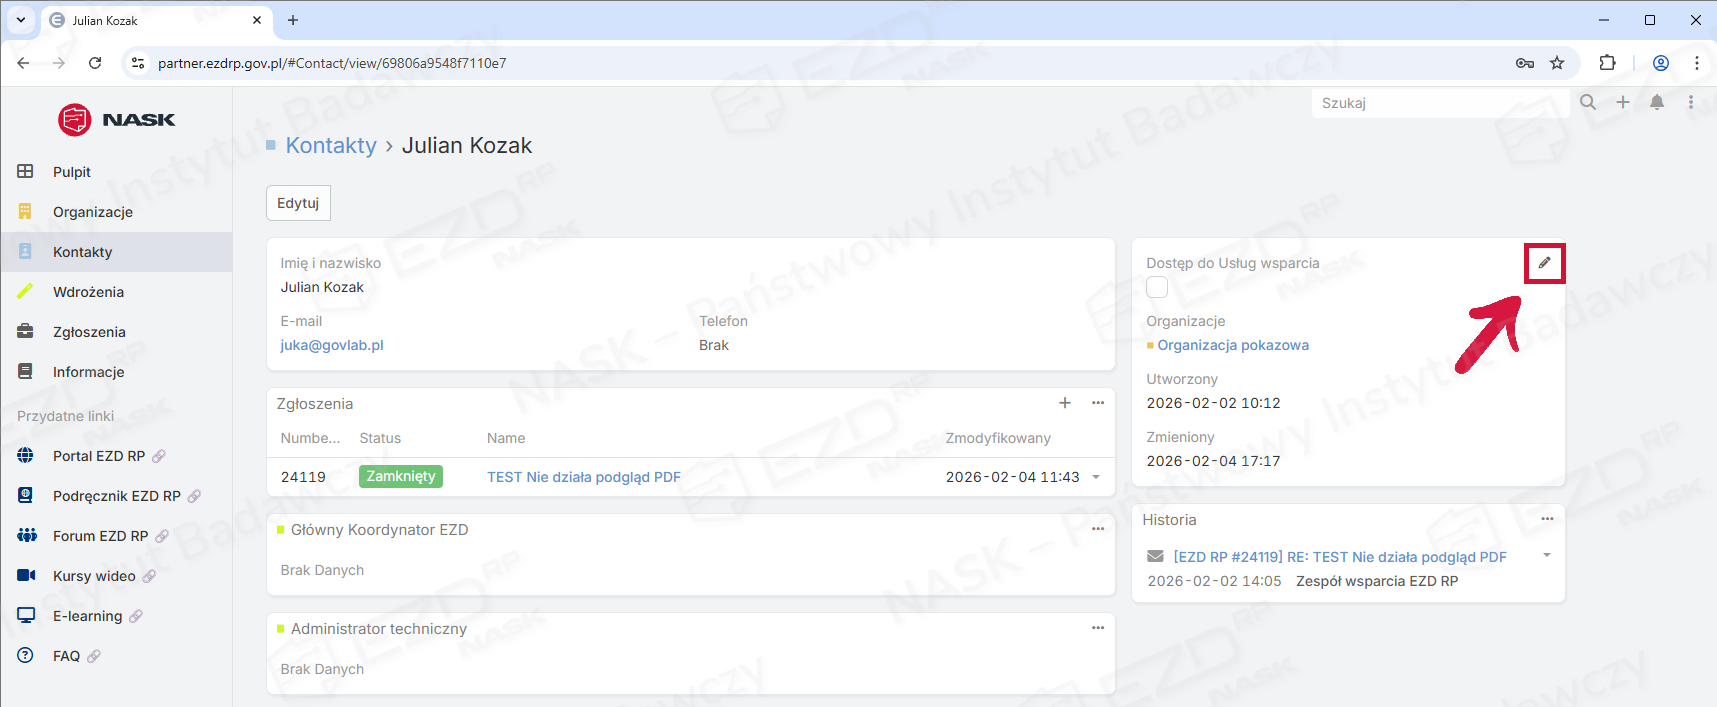Screen dimensions: 1717x707
Task: Open the Podręcznik EZD RP external link
Action: point(116,496)
